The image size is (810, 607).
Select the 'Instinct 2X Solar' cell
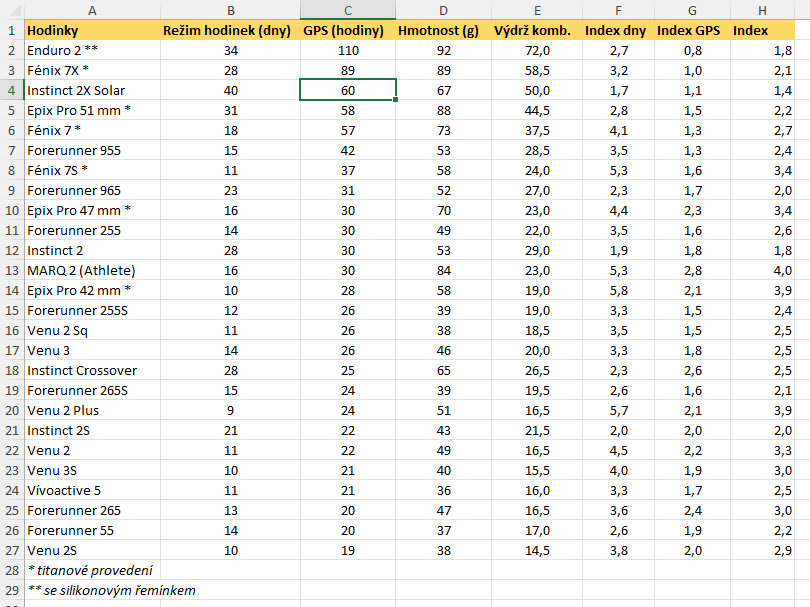coord(92,90)
